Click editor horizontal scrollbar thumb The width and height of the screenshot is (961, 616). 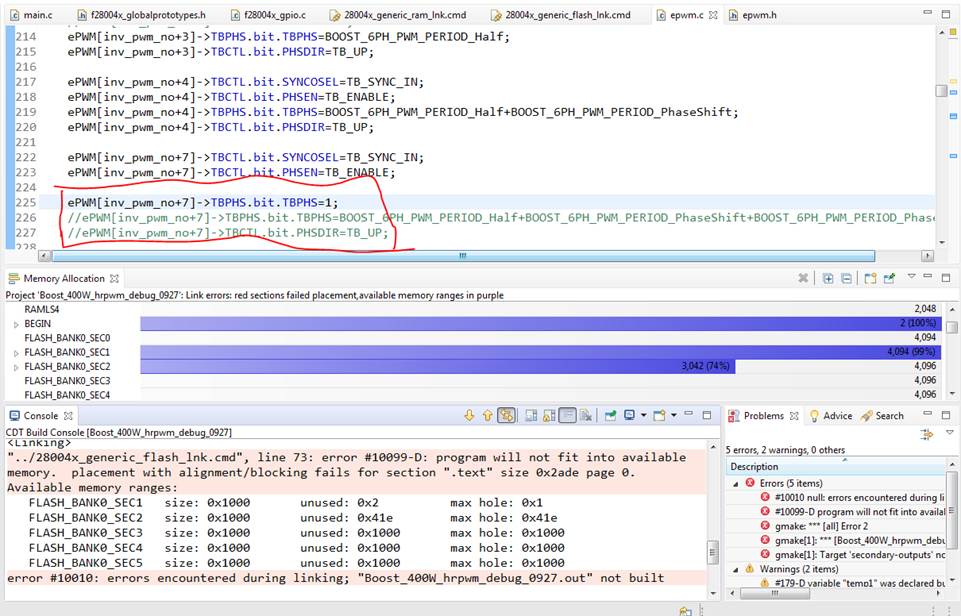tap(463, 256)
